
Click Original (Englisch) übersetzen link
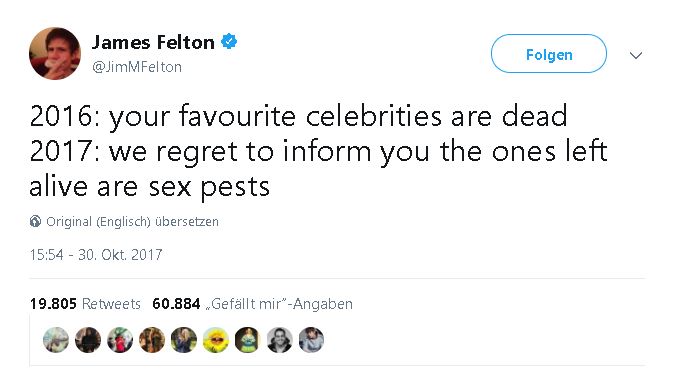pos(132,221)
